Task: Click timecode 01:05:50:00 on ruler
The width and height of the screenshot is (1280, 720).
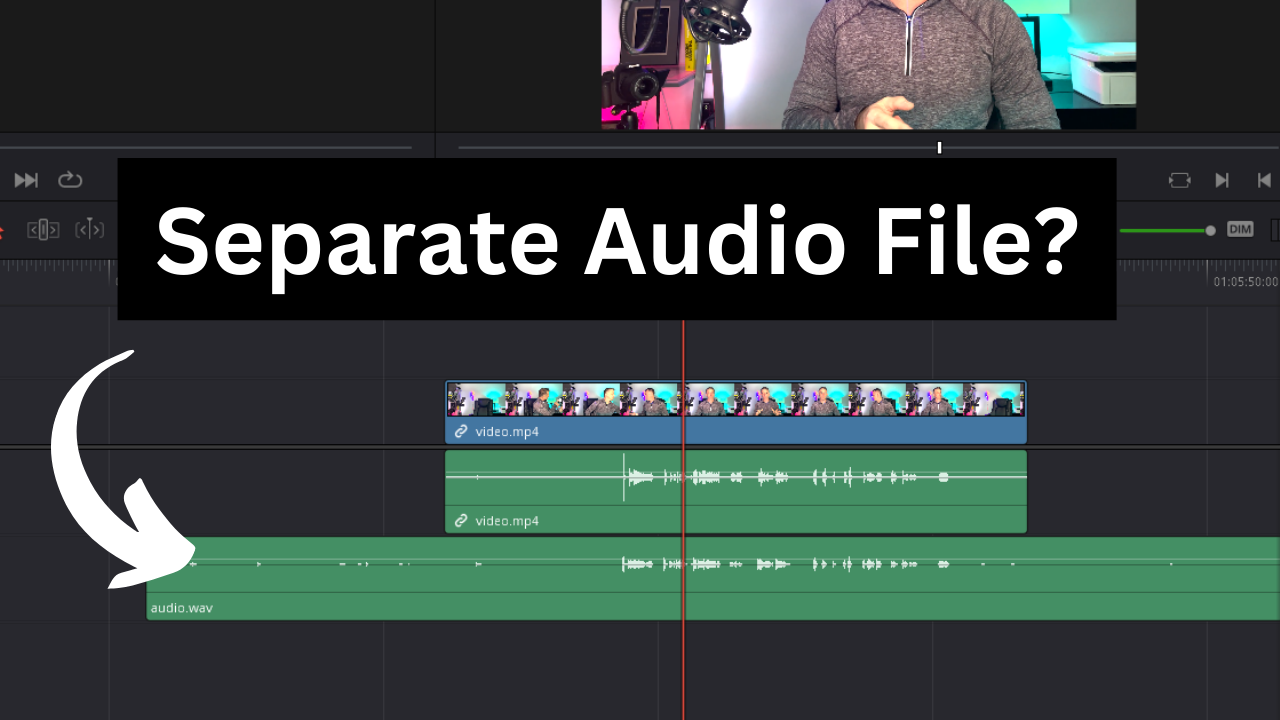Action: point(1245,282)
